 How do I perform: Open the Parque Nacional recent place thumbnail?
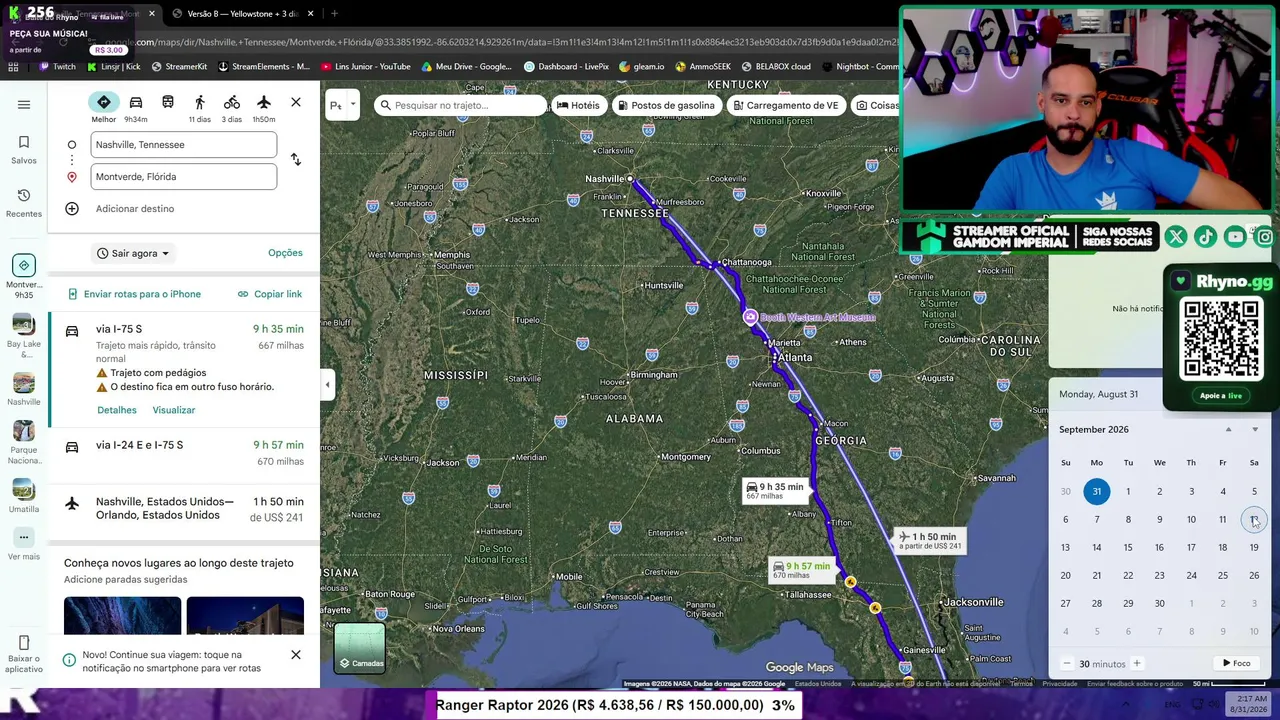24,431
